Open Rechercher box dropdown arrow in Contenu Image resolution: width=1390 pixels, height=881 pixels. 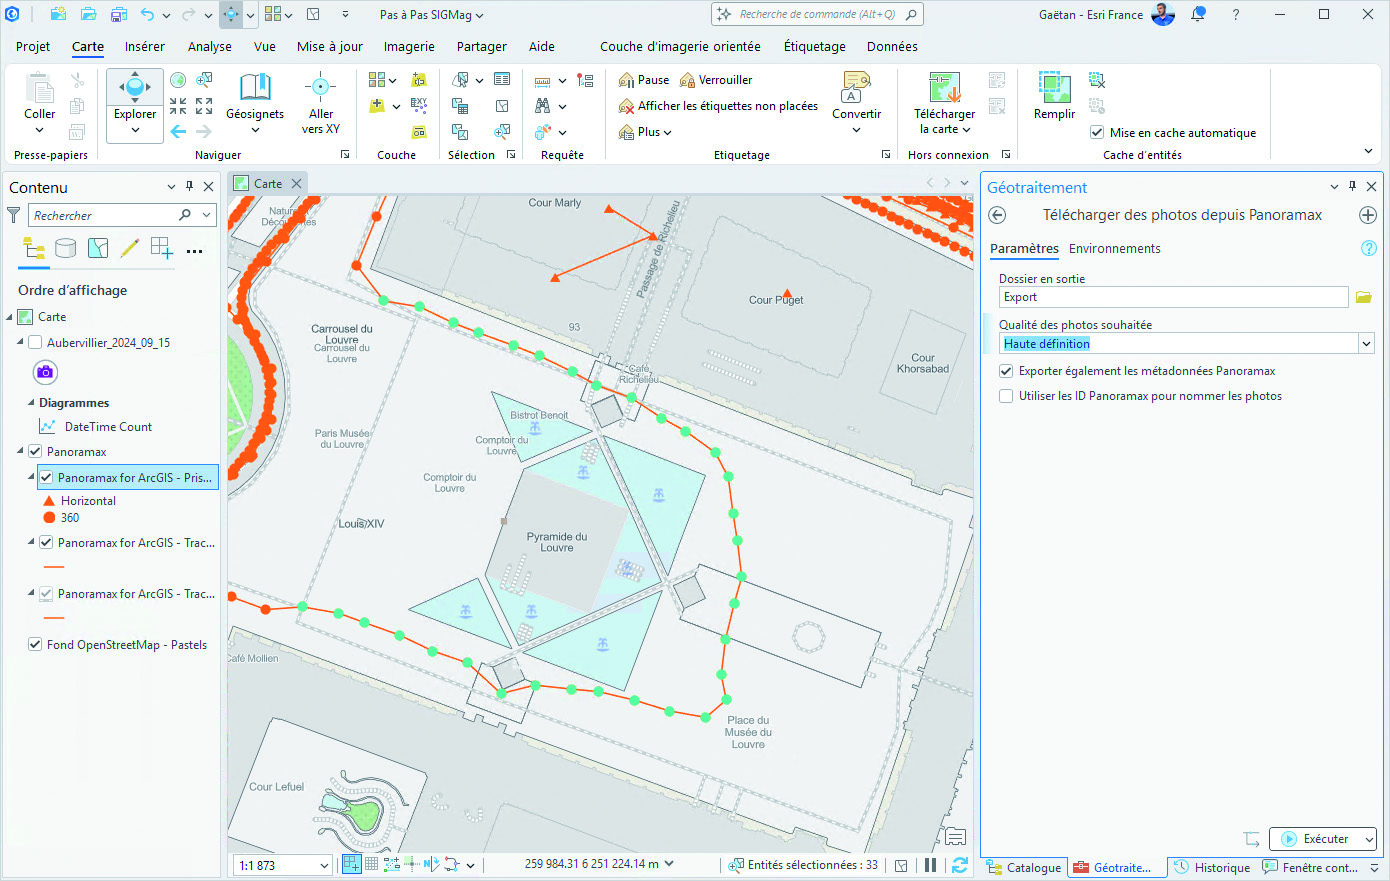[207, 215]
